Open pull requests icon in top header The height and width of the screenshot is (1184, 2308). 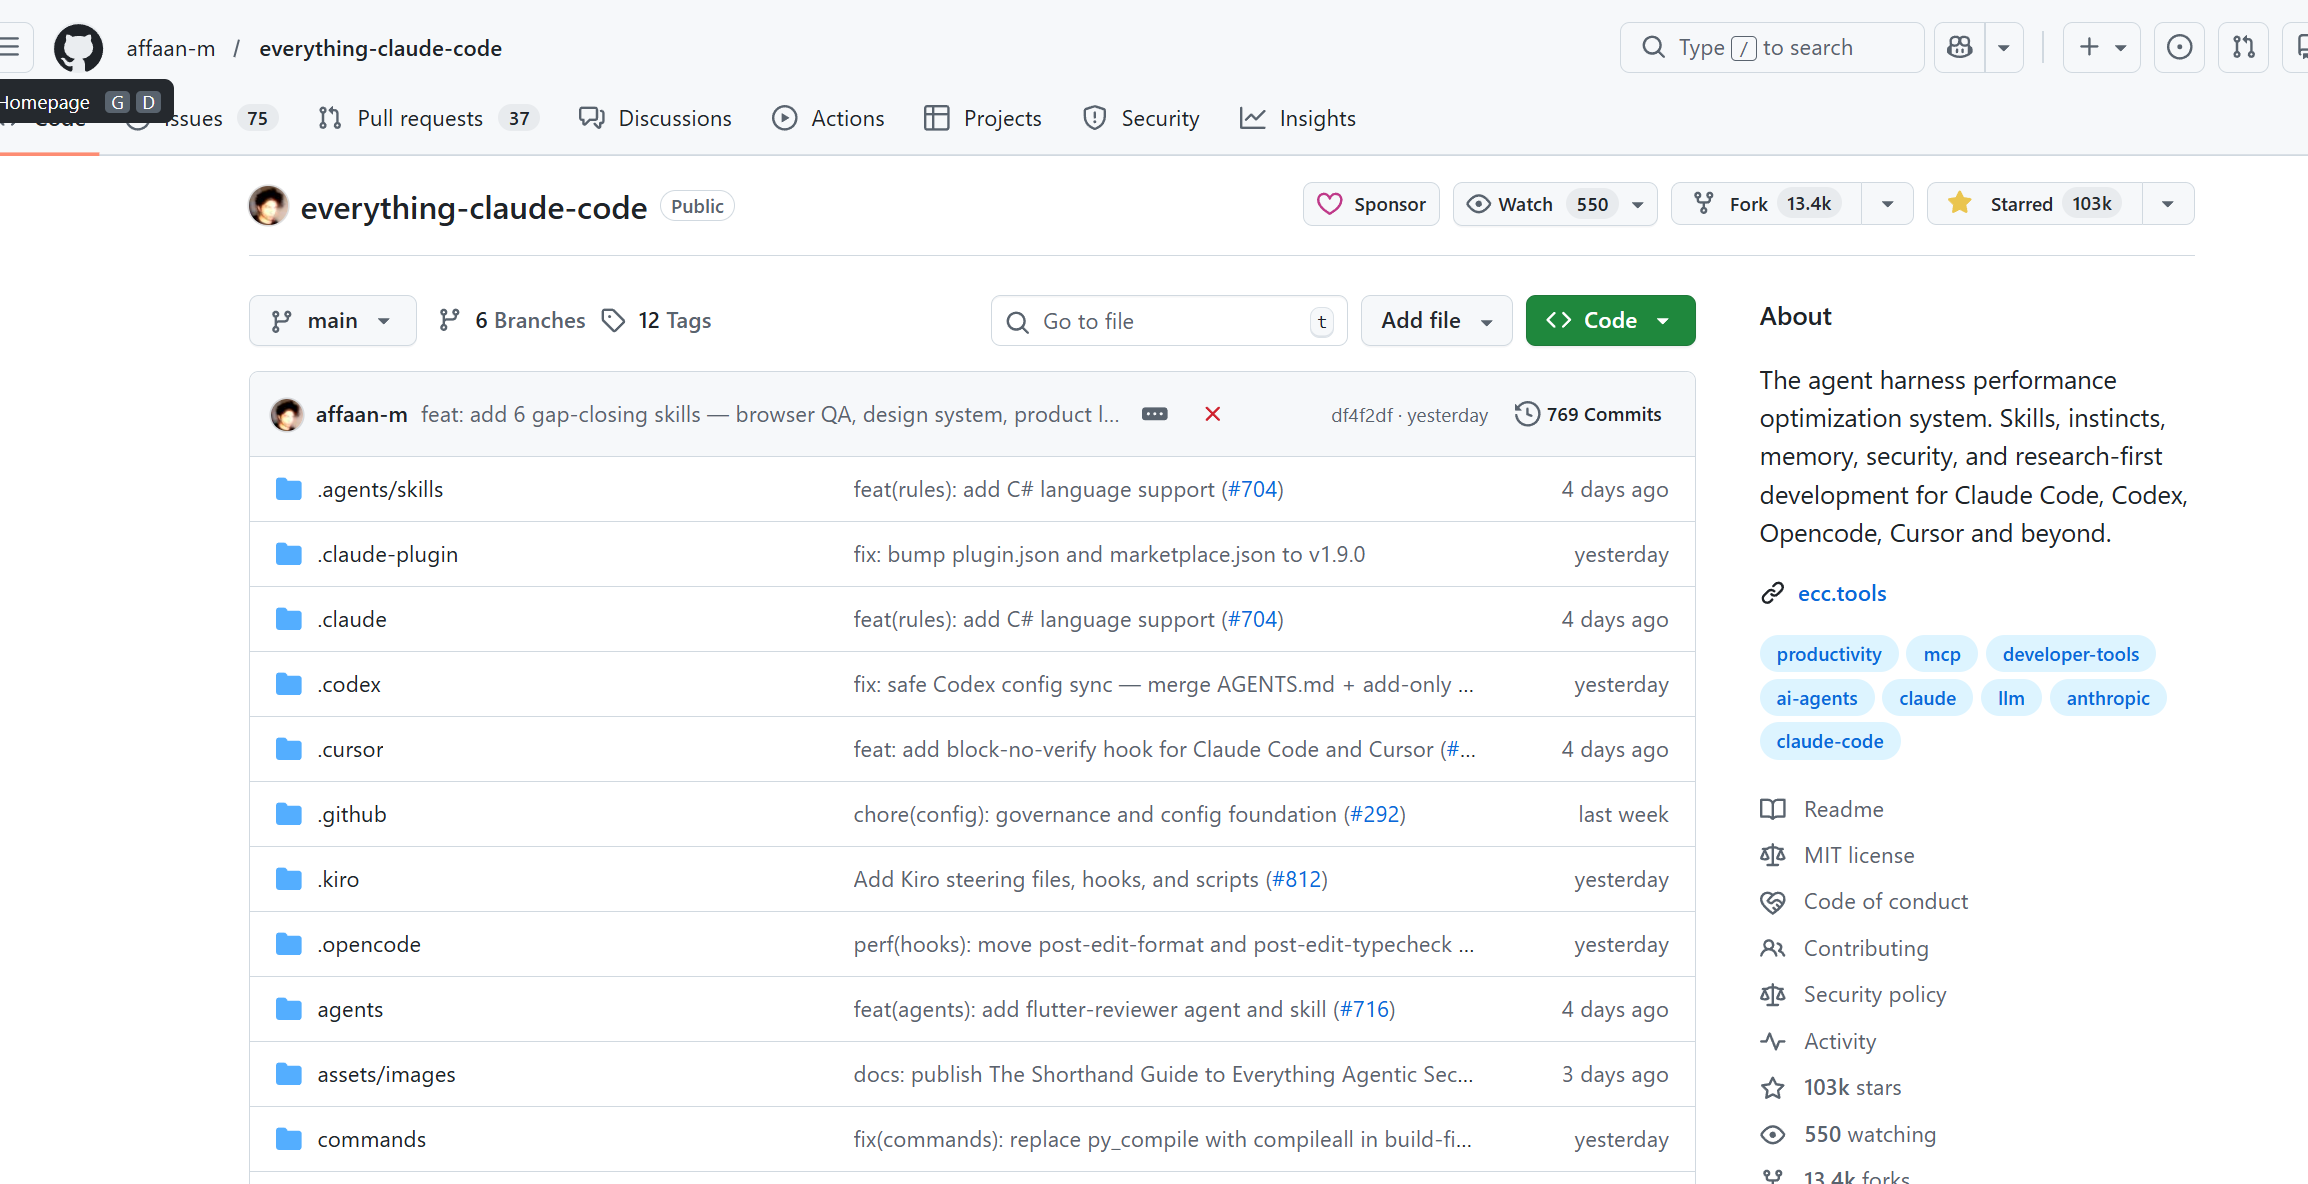point(2243,48)
